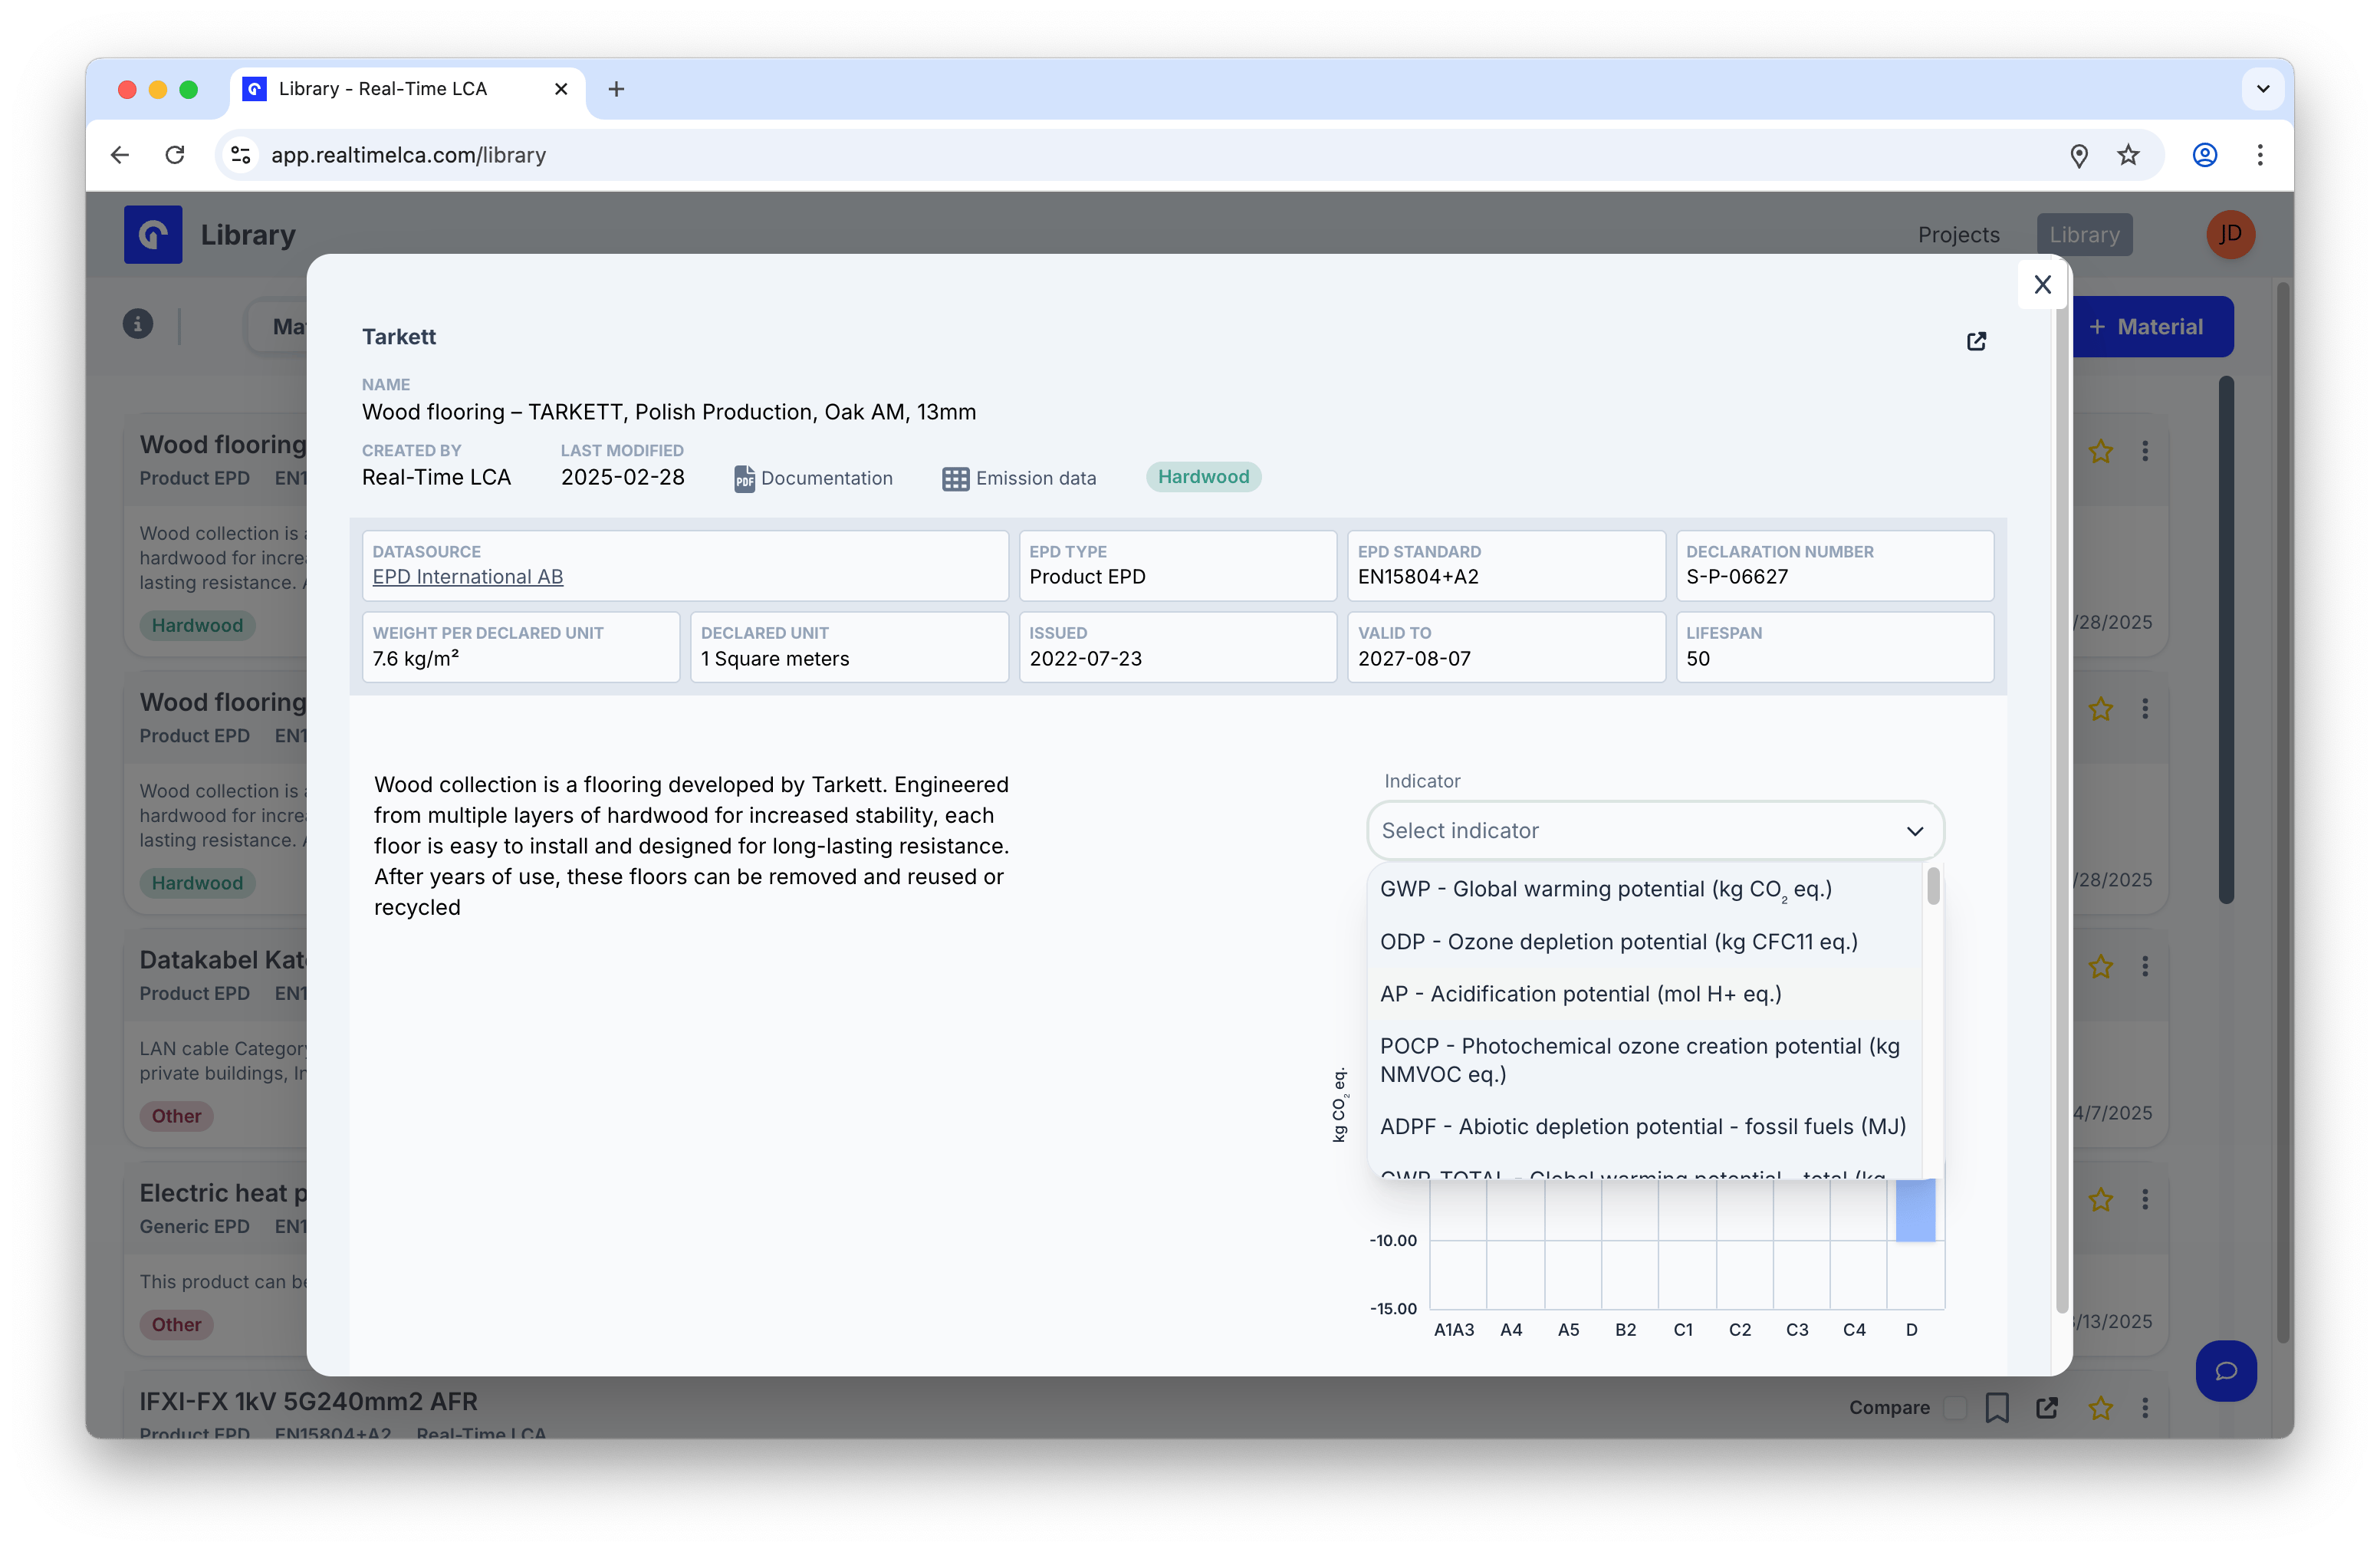Bookmark the IFXI-FX 1kV card
Screen dimensions: 2380x1552
[x=1997, y=1408]
